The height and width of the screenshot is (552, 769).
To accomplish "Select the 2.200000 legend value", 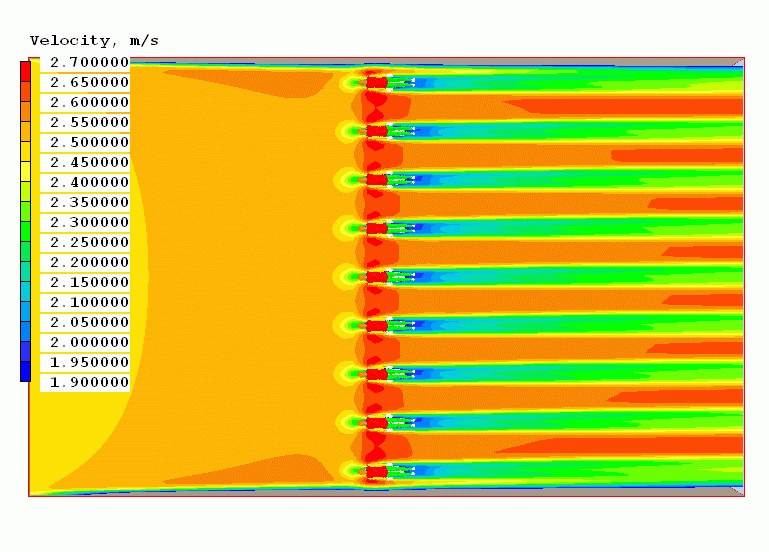I will (89, 263).
